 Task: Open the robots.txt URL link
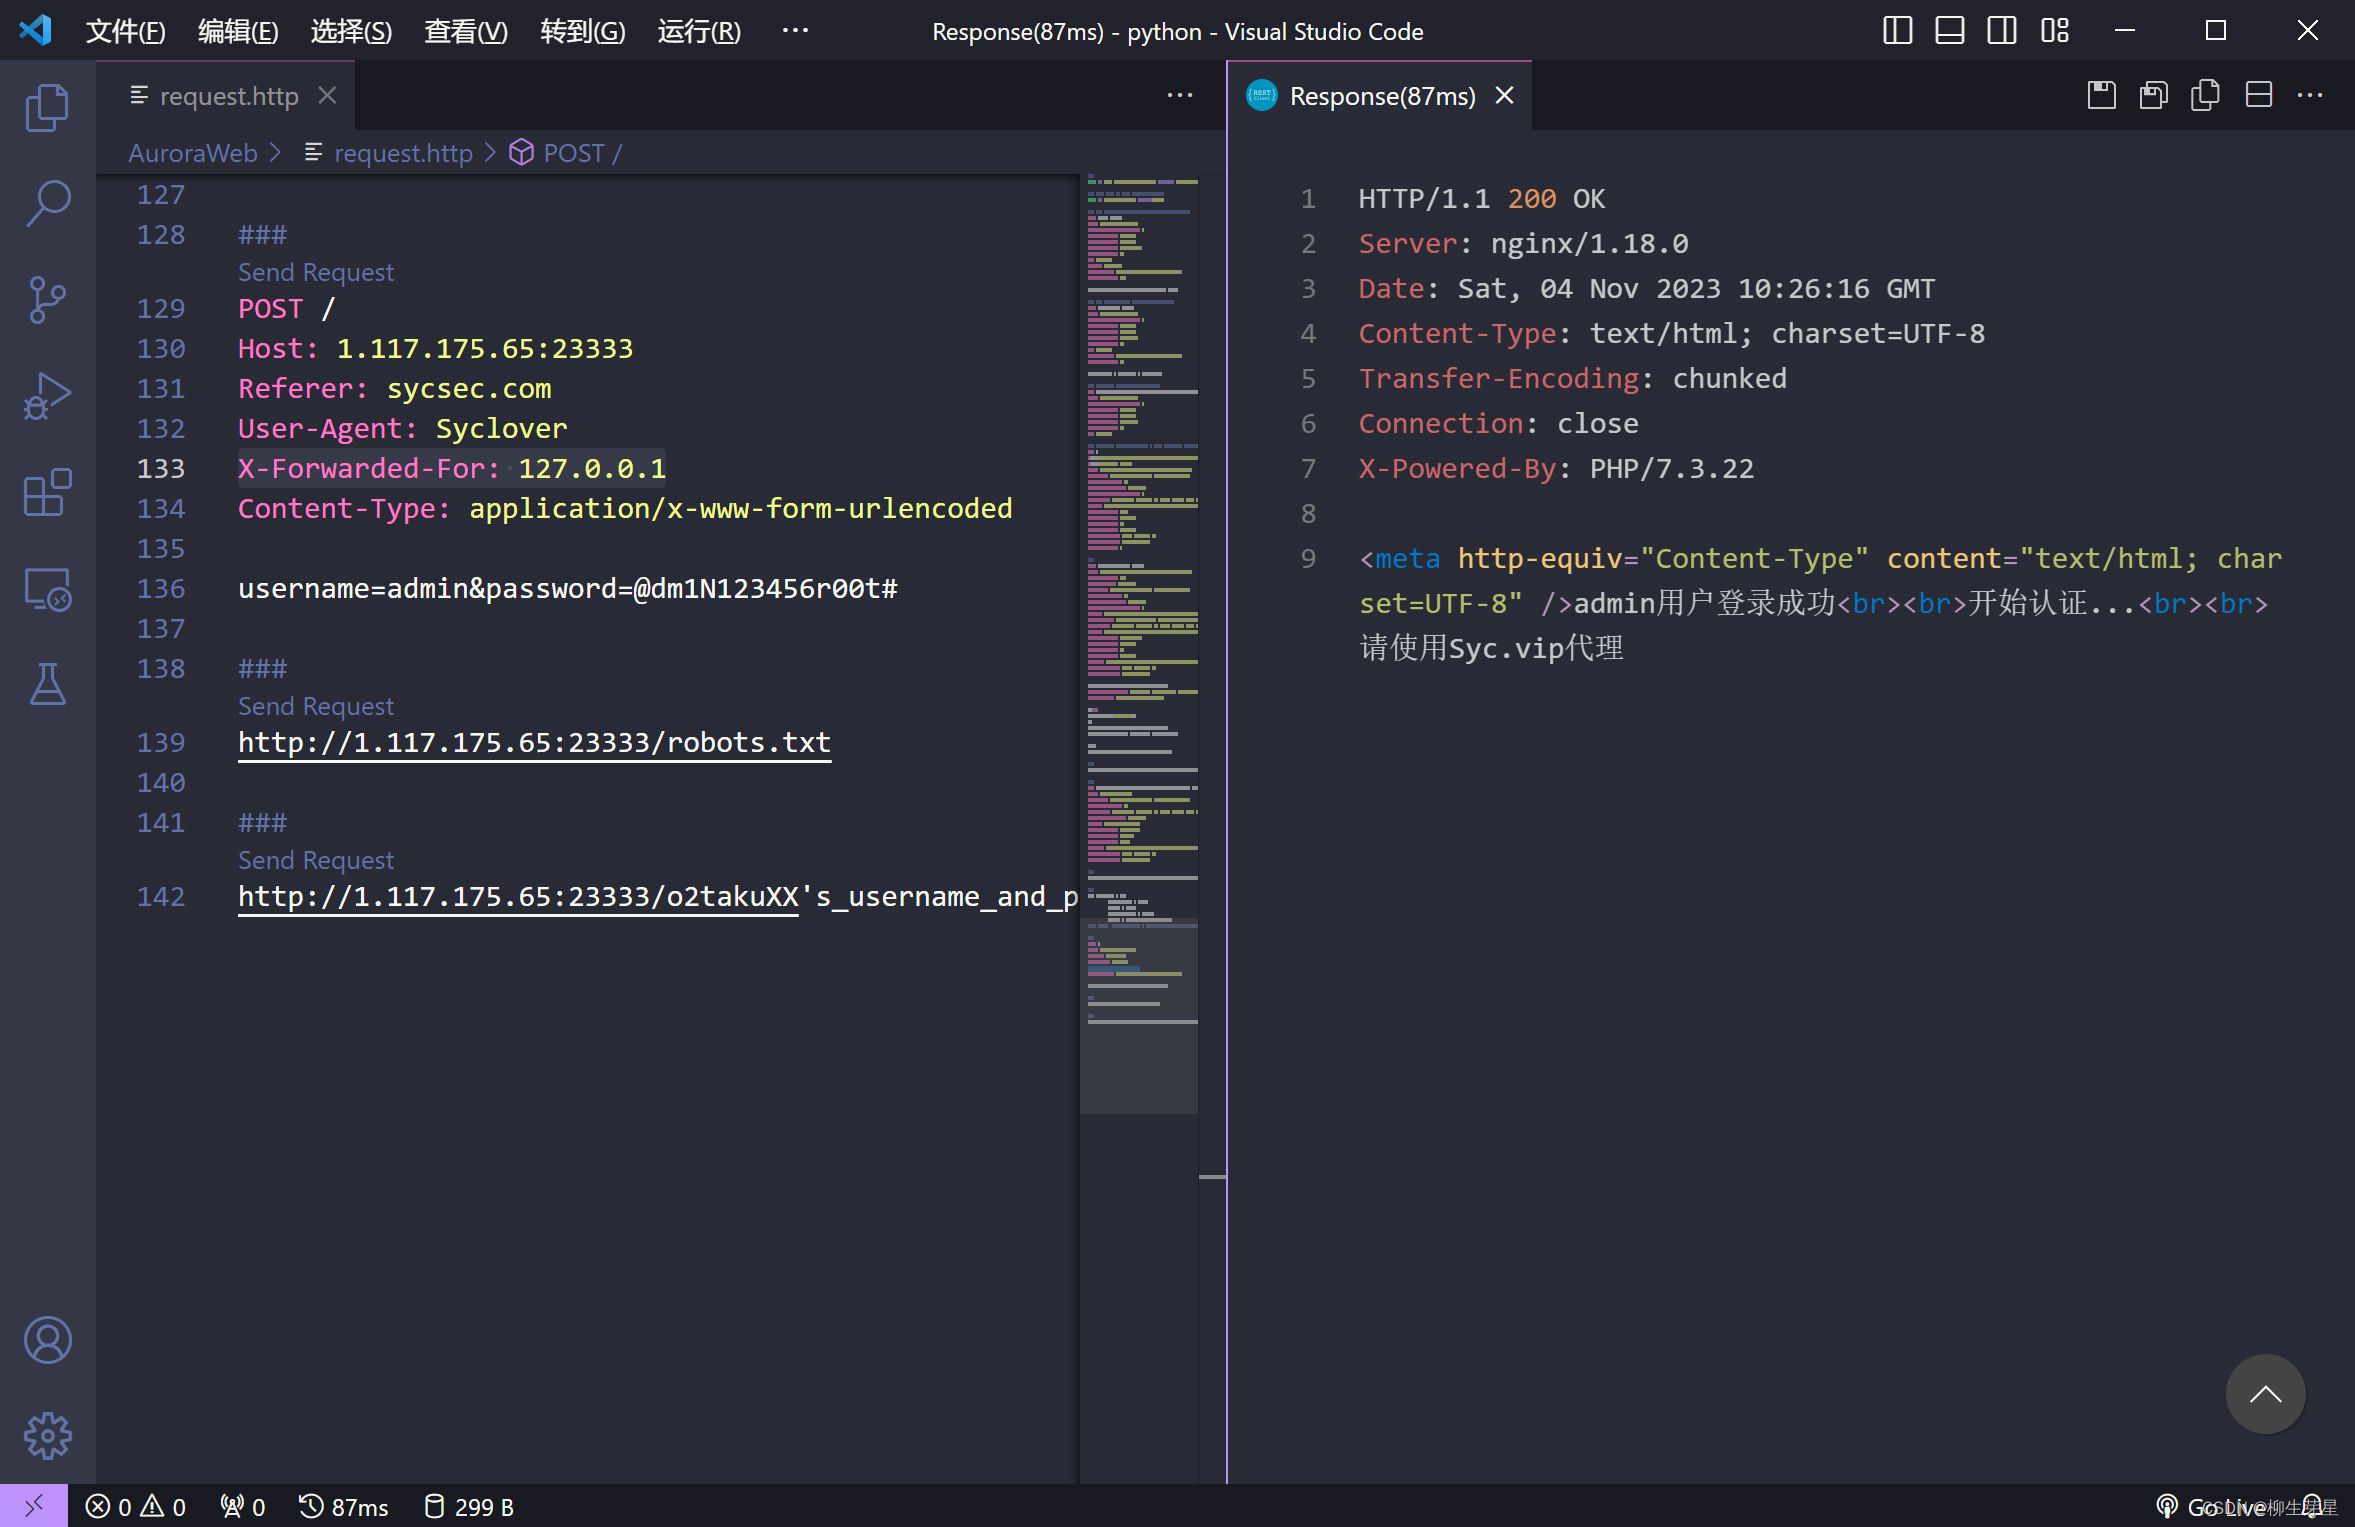coord(534,742)
